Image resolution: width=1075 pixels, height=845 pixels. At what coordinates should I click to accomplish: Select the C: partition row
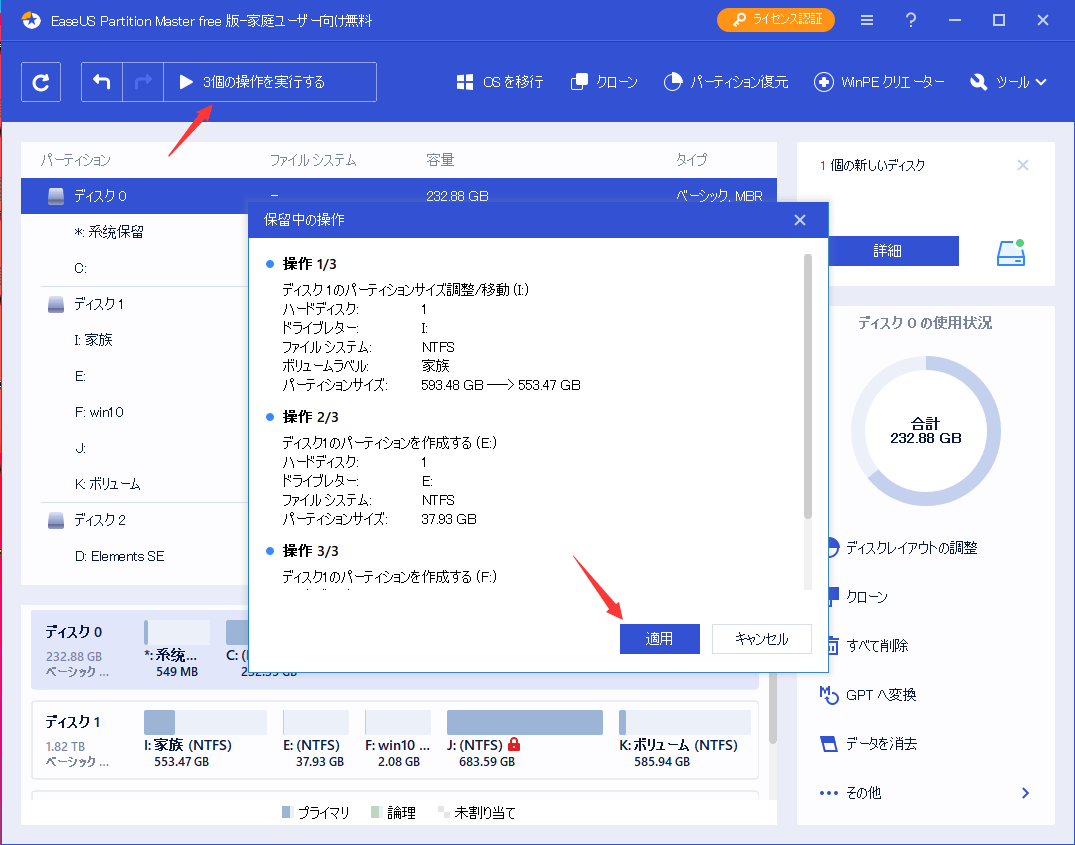[134, 268]
